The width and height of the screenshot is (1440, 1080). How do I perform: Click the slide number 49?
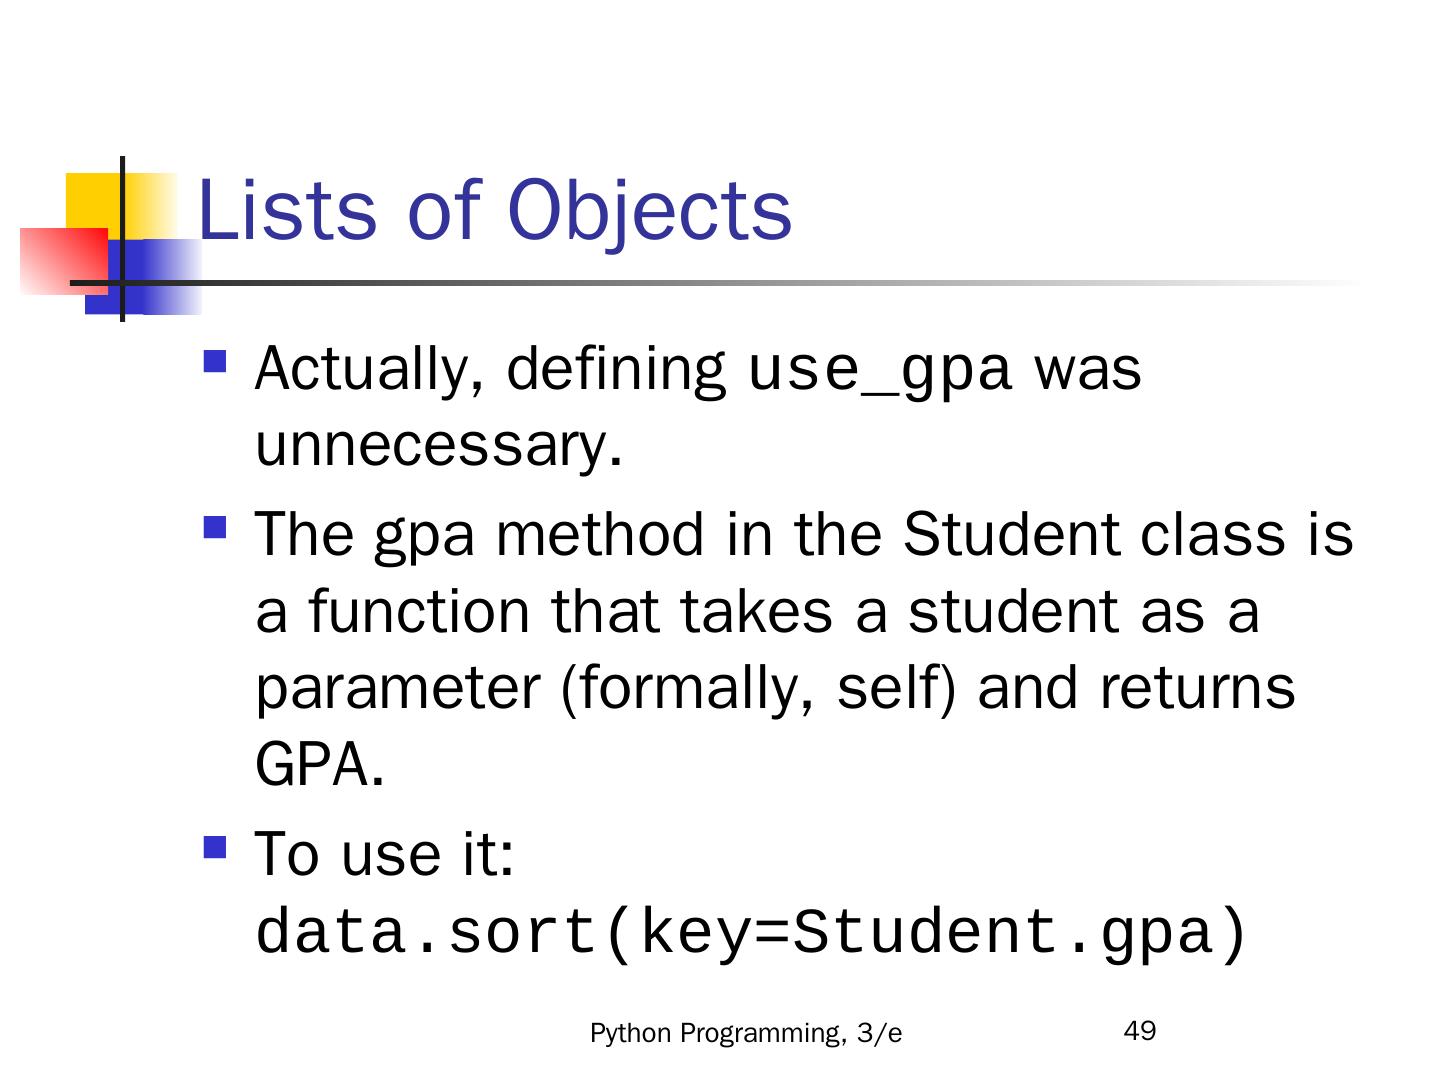(1140, 1031)
